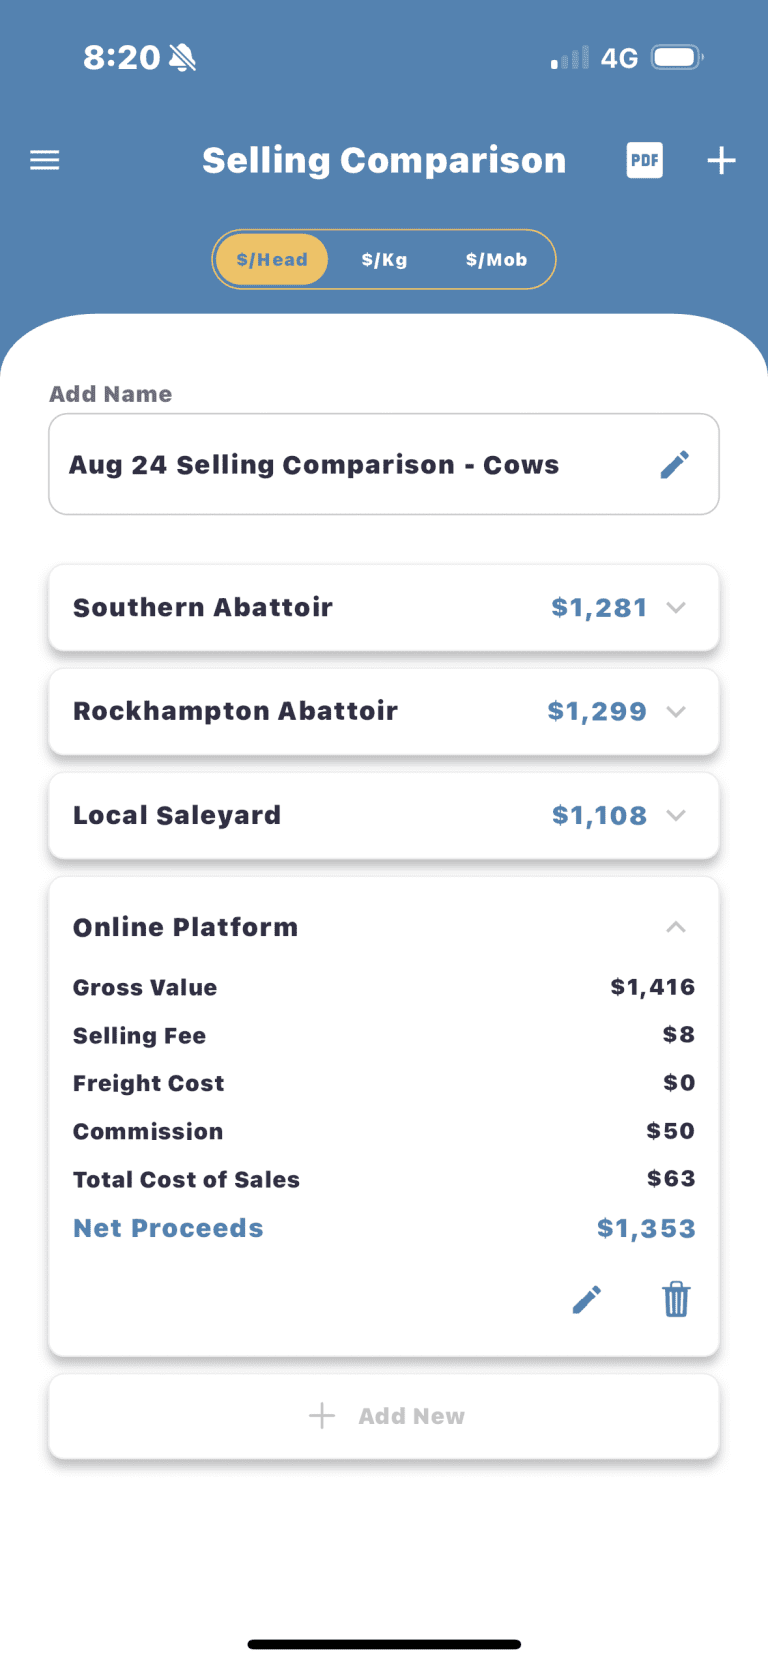
Task: Collapse the Online Platform section
Action: [x=676, y=927]
